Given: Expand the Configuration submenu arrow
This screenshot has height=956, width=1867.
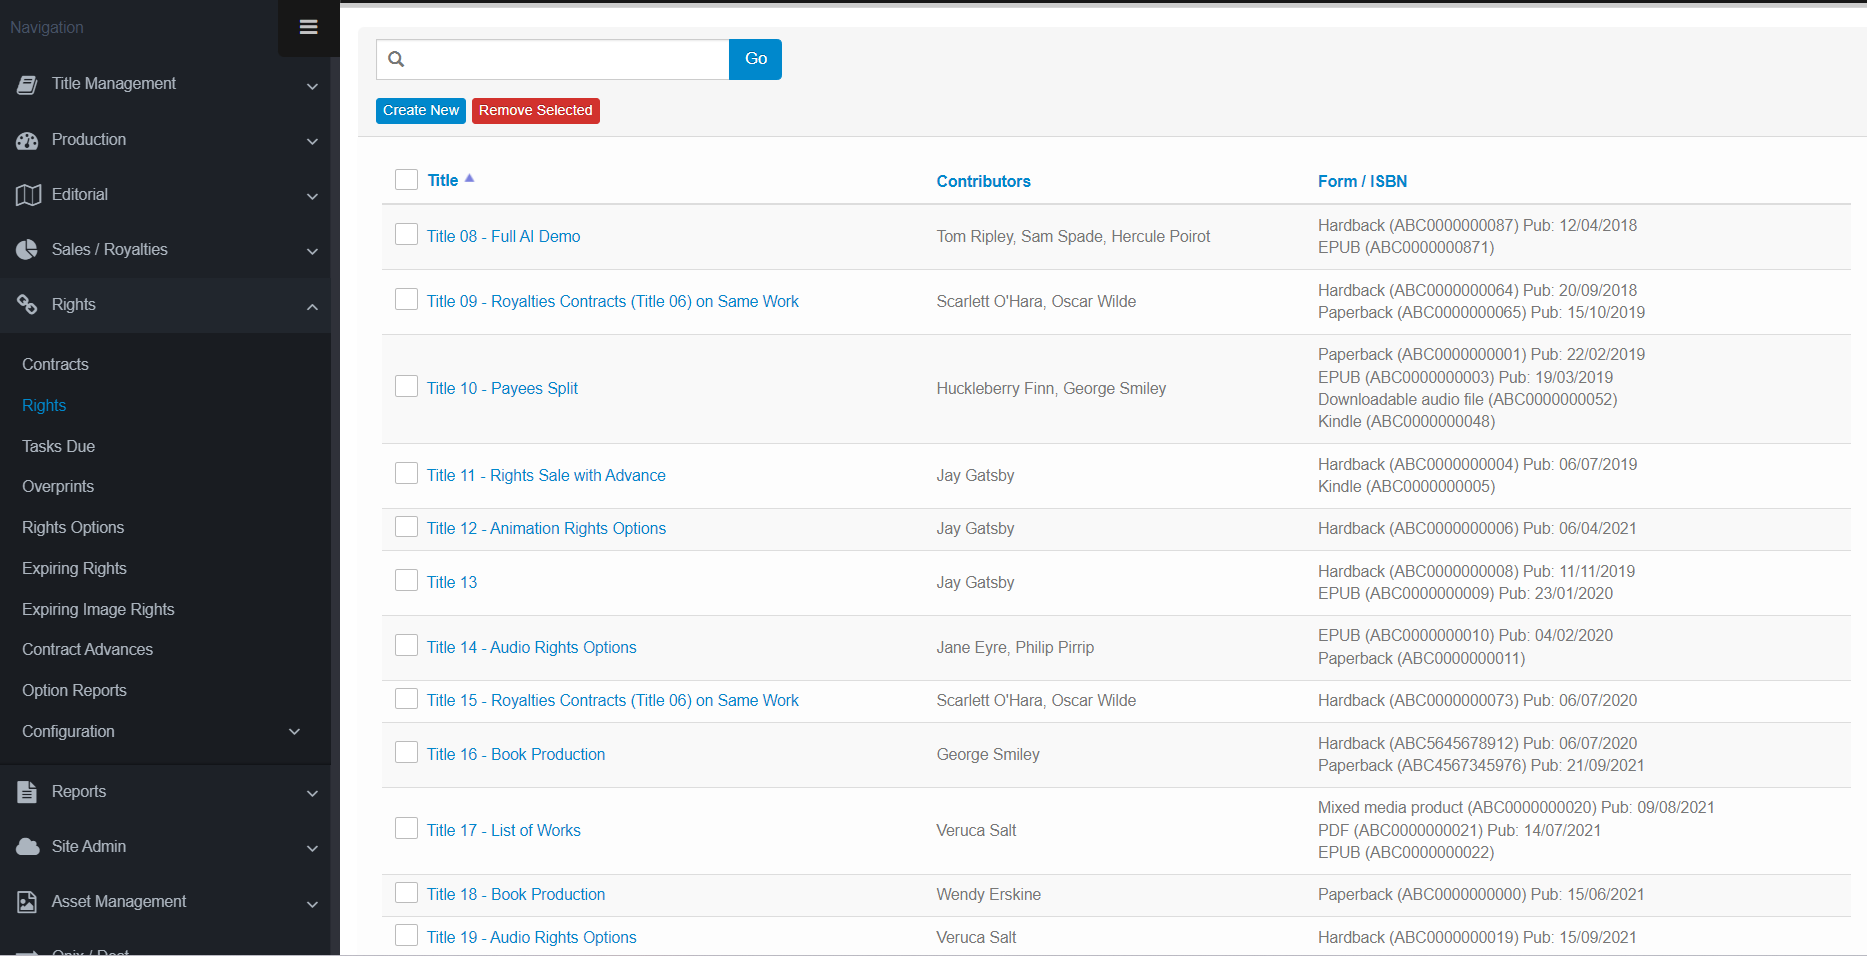Looking at the screenshot, I should [294, 732].
